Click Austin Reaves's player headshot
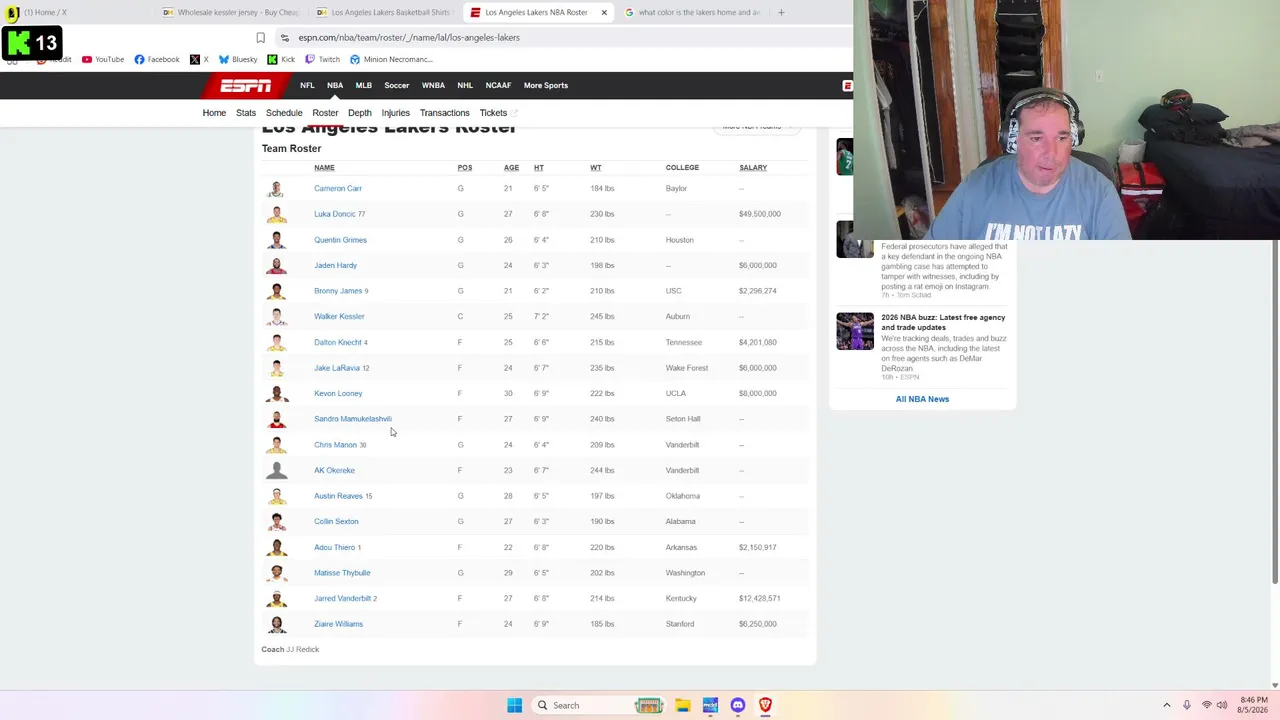 point(277,496)
